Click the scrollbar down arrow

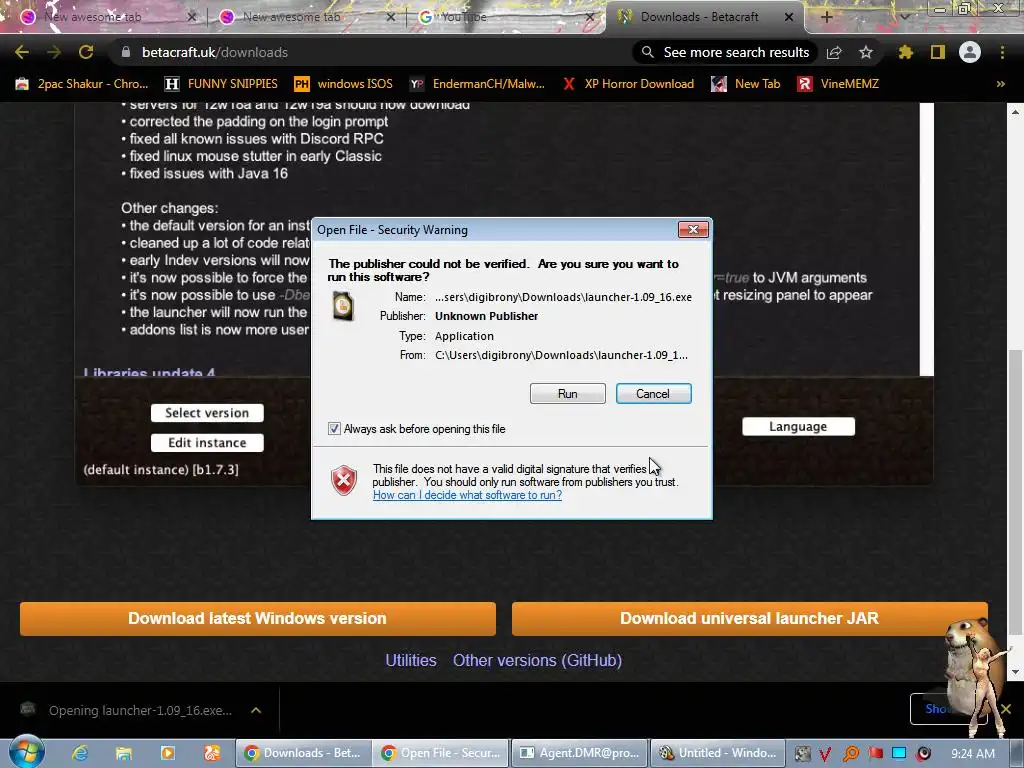1014,672
